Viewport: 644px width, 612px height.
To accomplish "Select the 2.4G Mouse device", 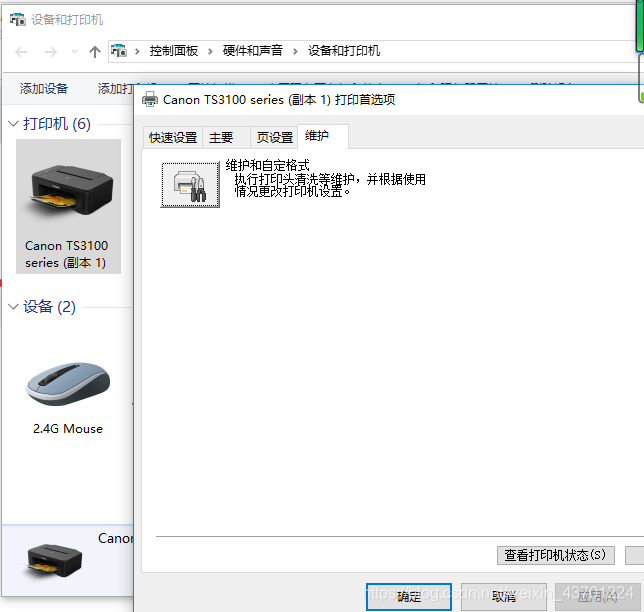I will [68, 396].
